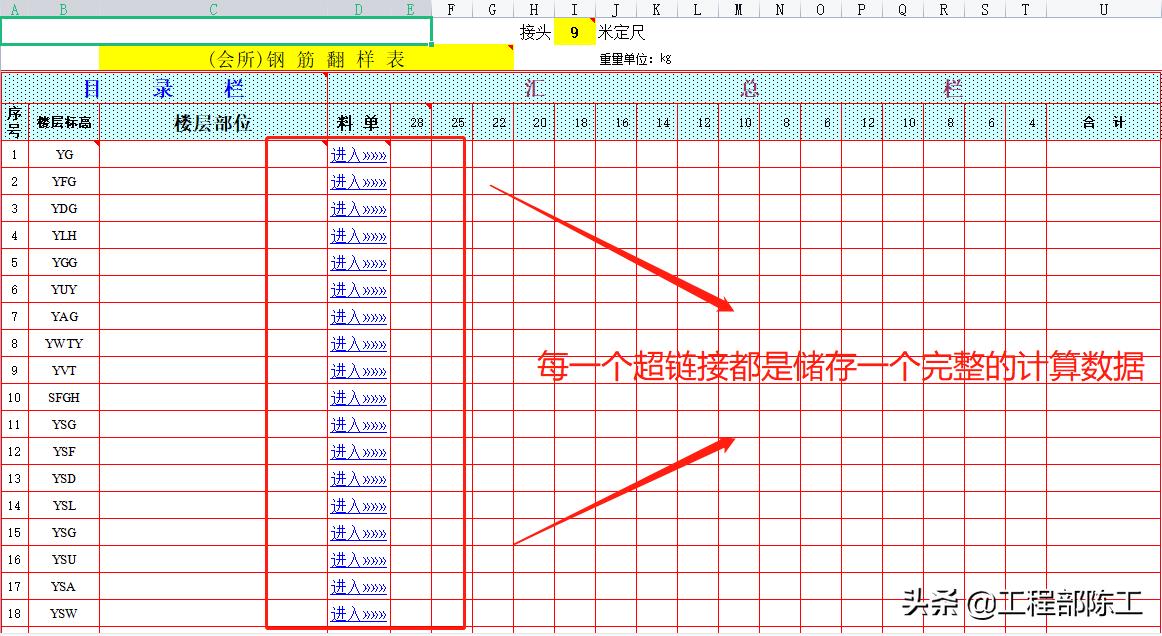Click the 进入 link for row YFG
Screen dimensions: 1162x636
tap(358, 182)
